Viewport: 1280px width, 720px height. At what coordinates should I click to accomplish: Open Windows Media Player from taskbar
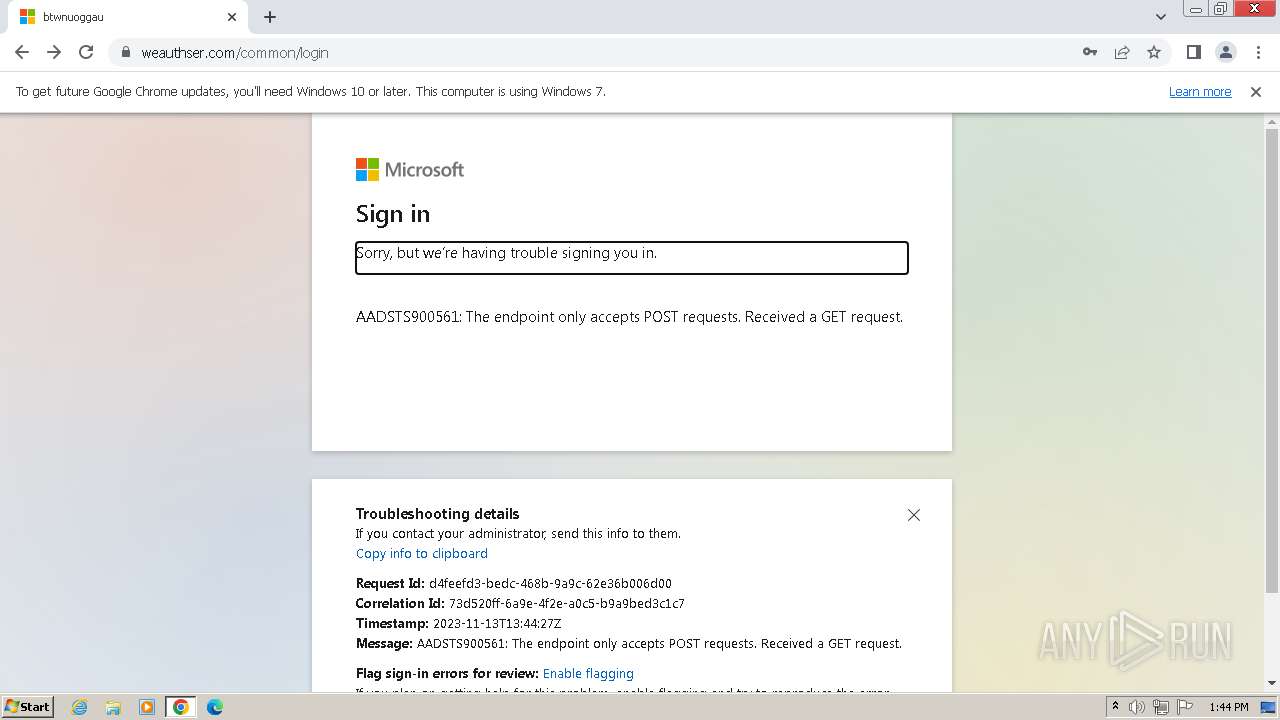pos(147,707)
